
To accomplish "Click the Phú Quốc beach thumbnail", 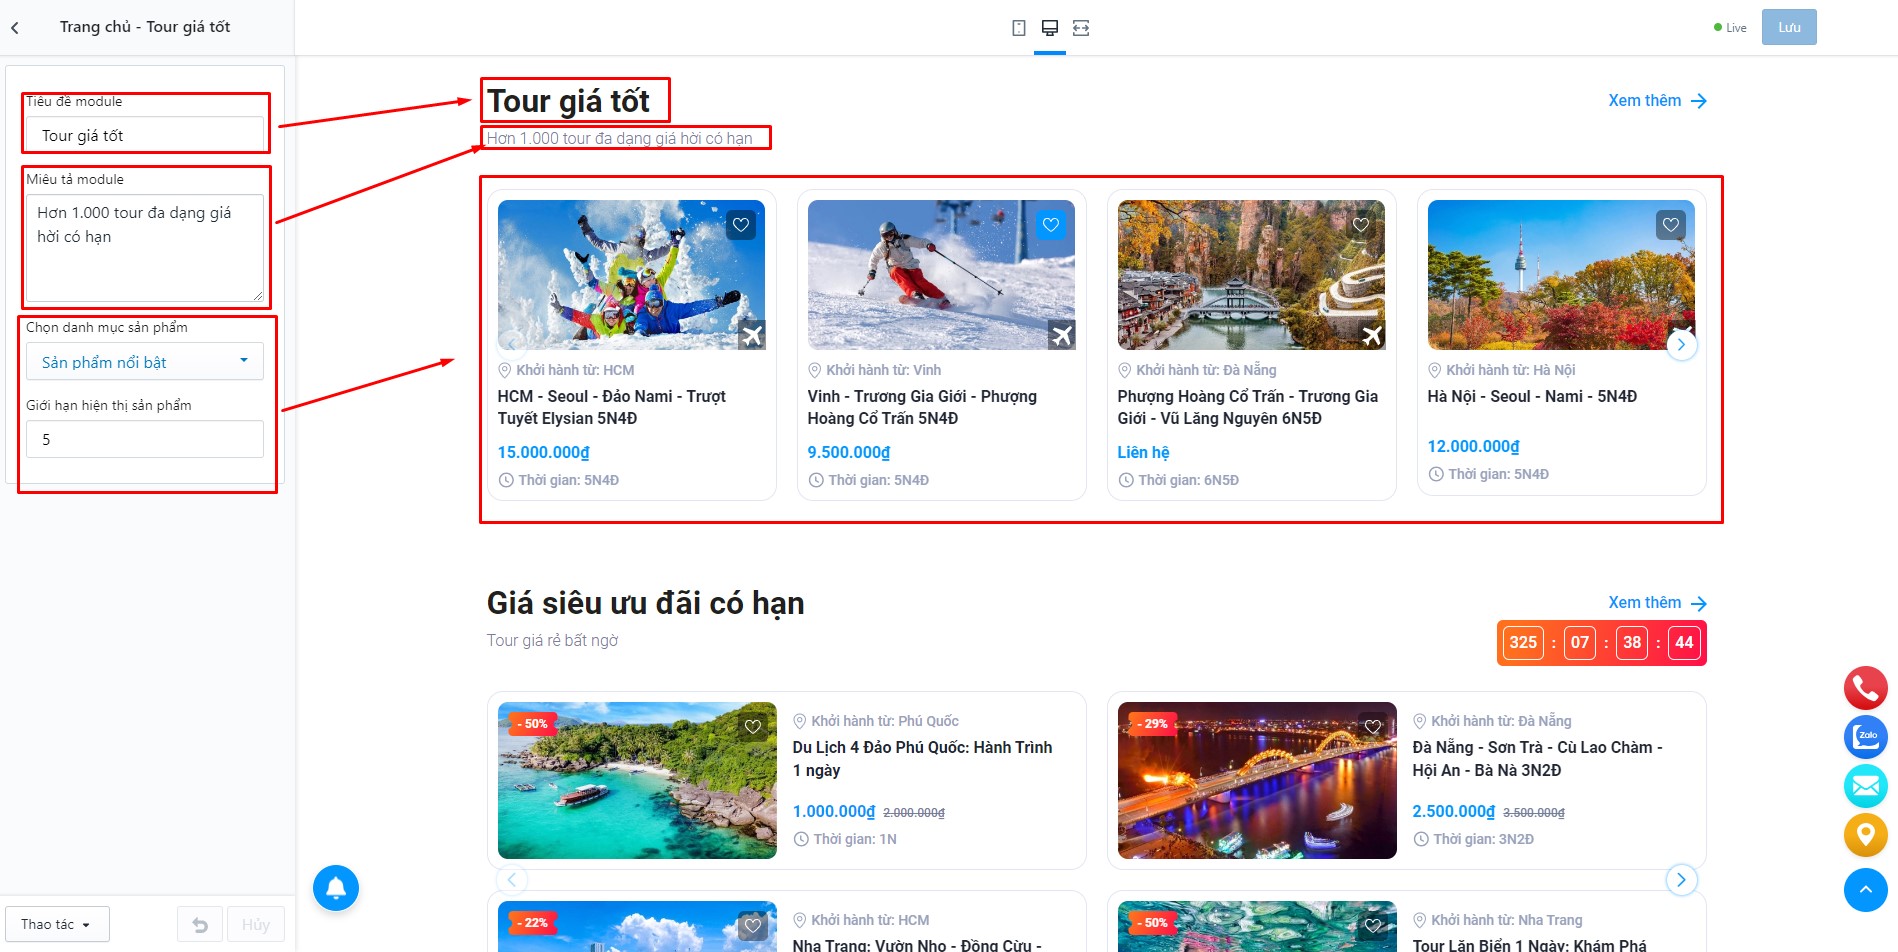I will (x=637, y=780).
